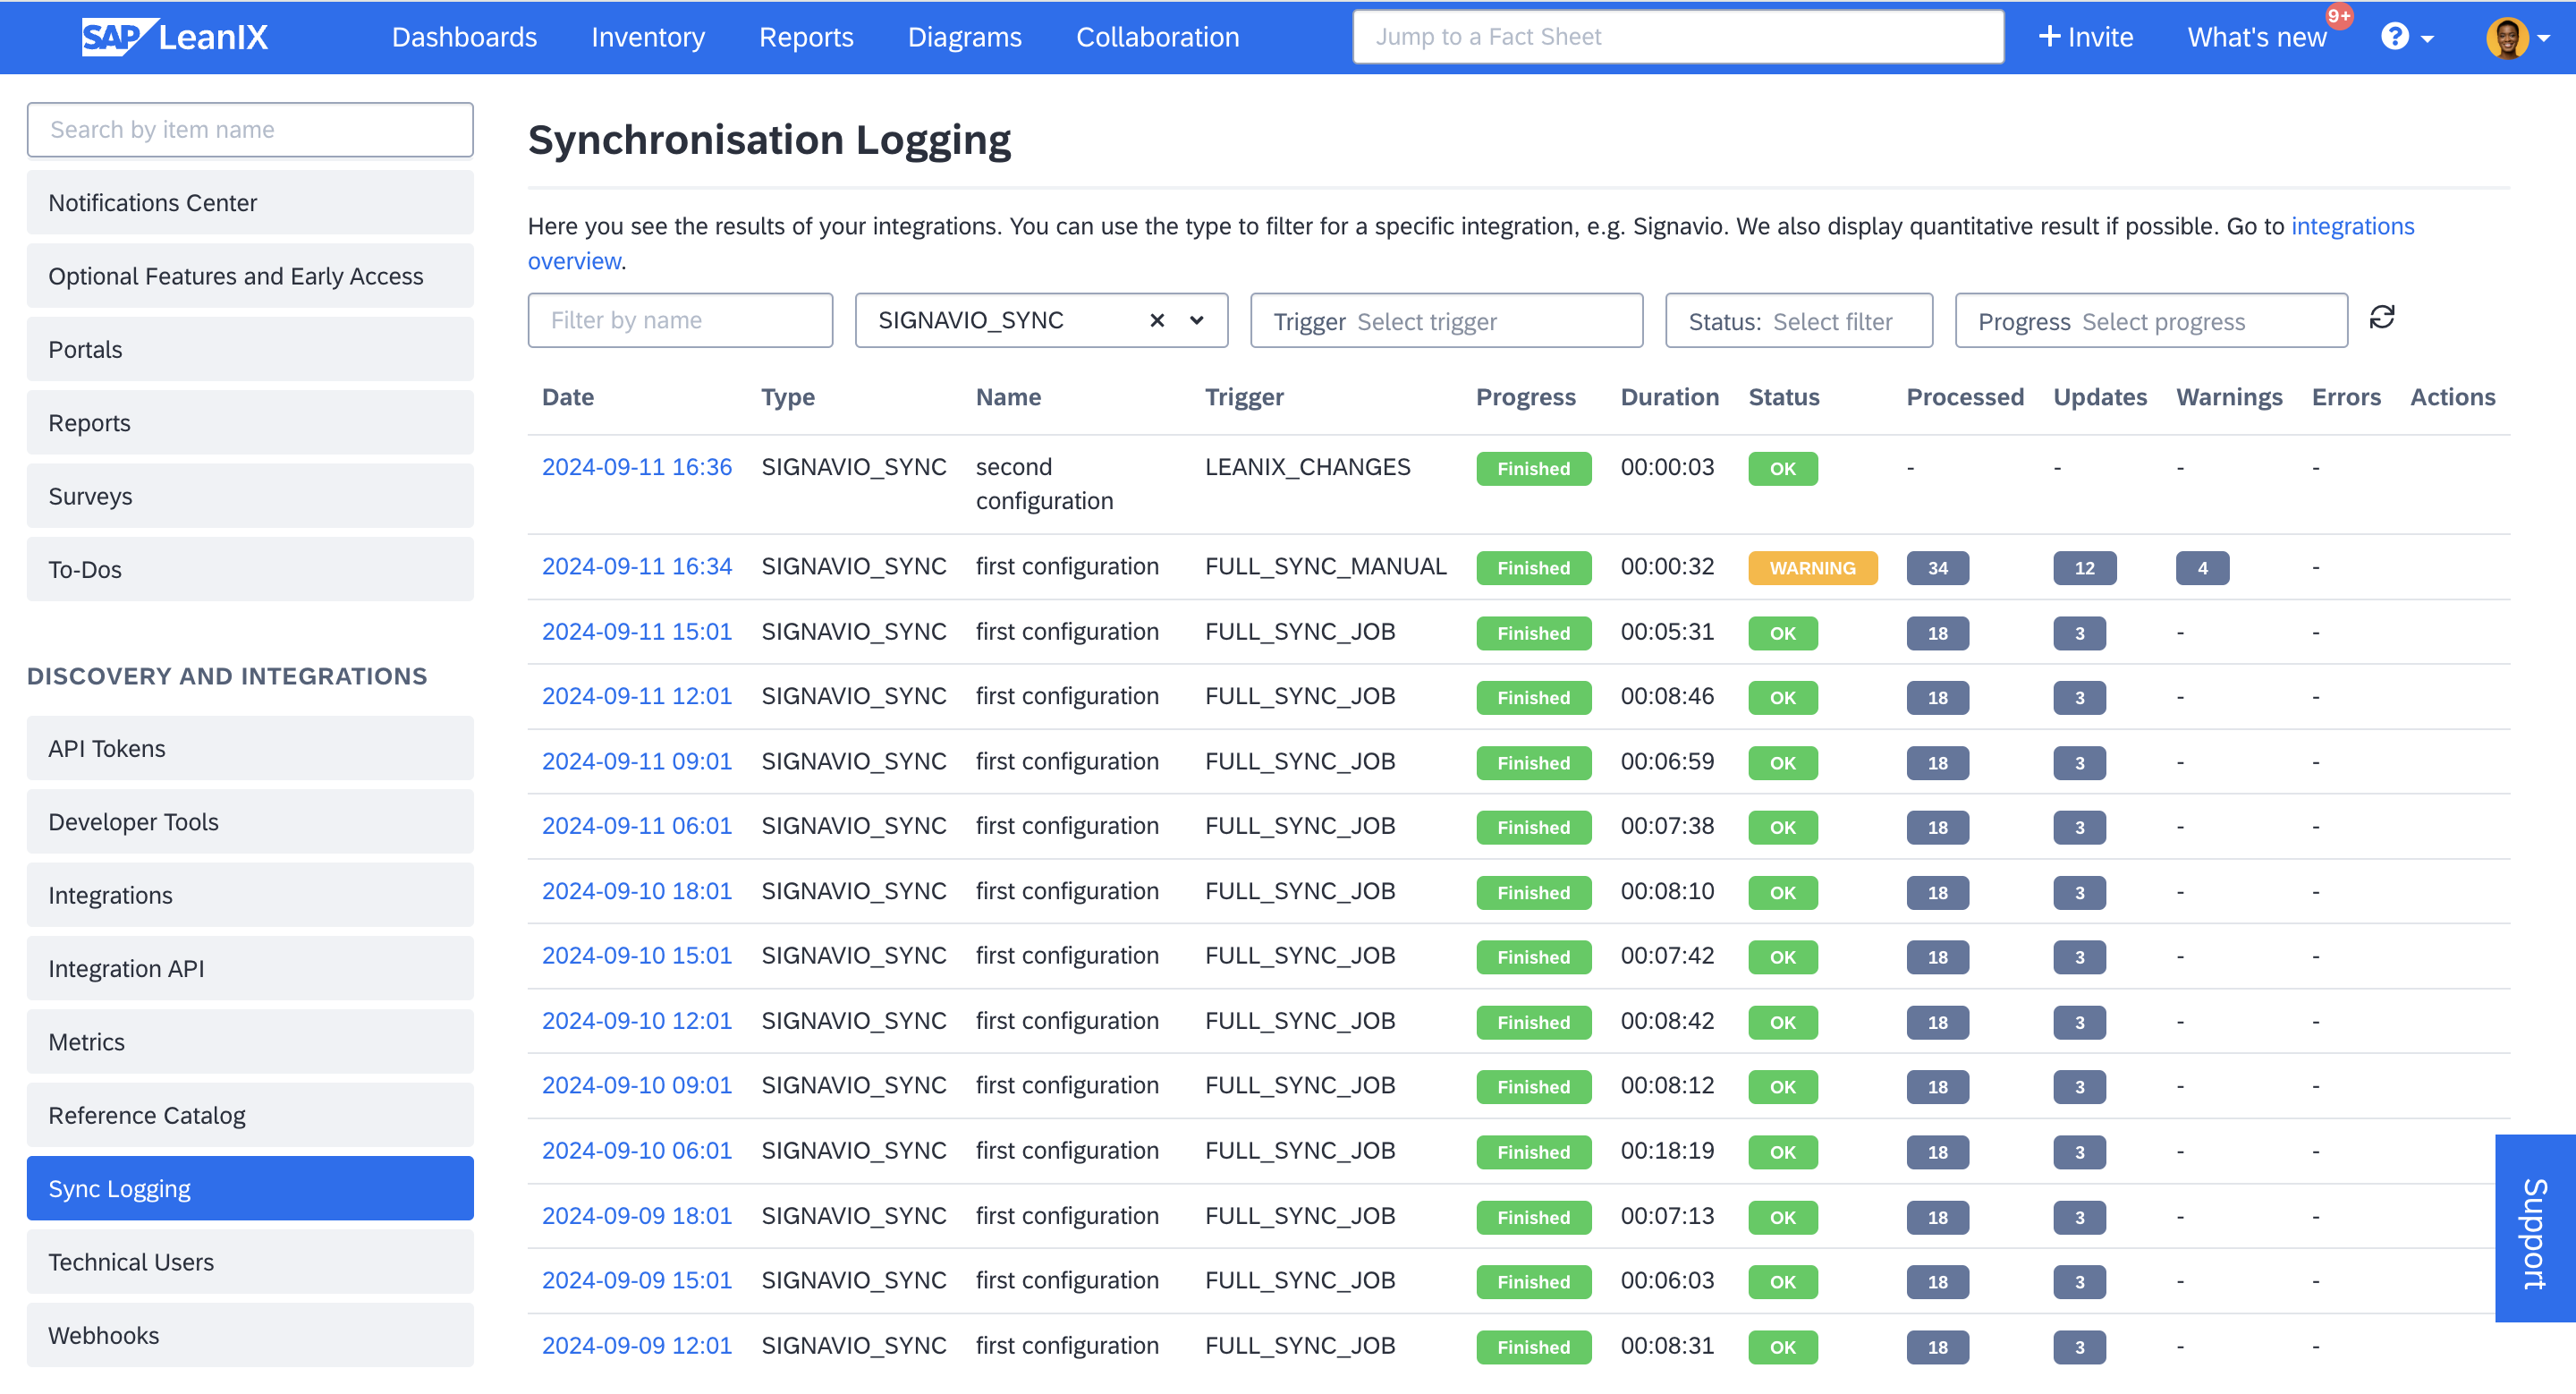Open sync log for 2024-09-11 16:34
This screenshot has height=1394, width=2576.
point(637,565)
